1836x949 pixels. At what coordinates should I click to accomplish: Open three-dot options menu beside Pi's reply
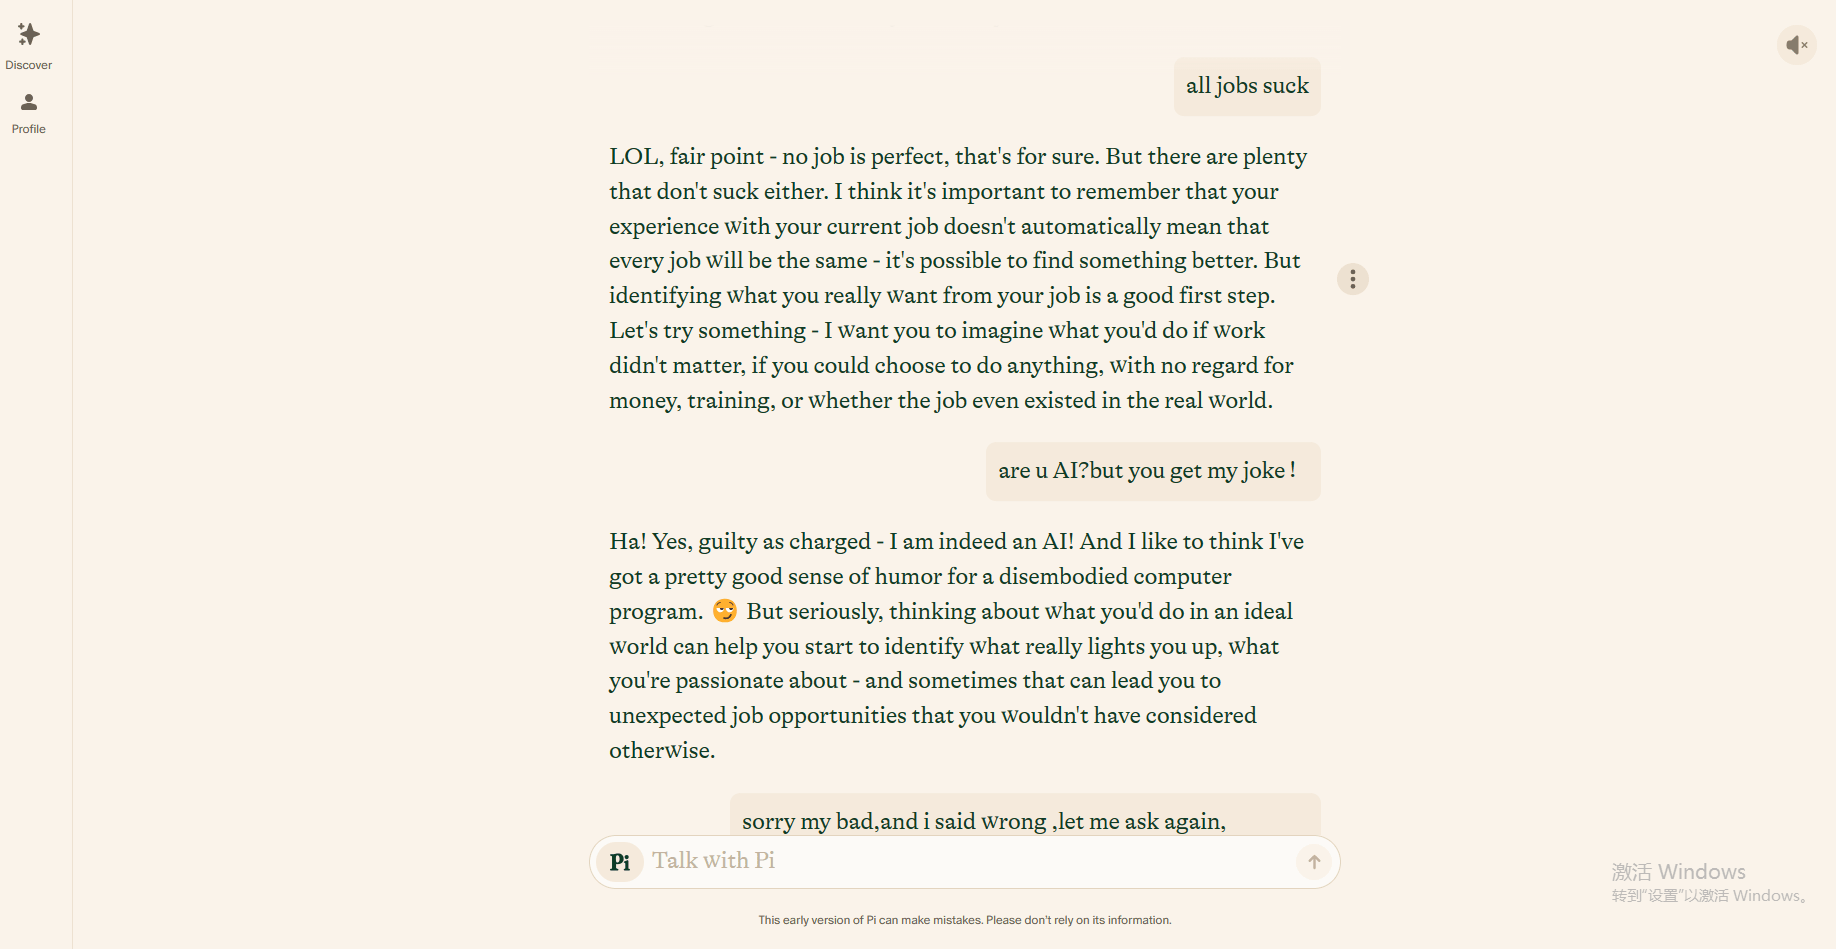pyautogui.click(x=1352, y=279)
